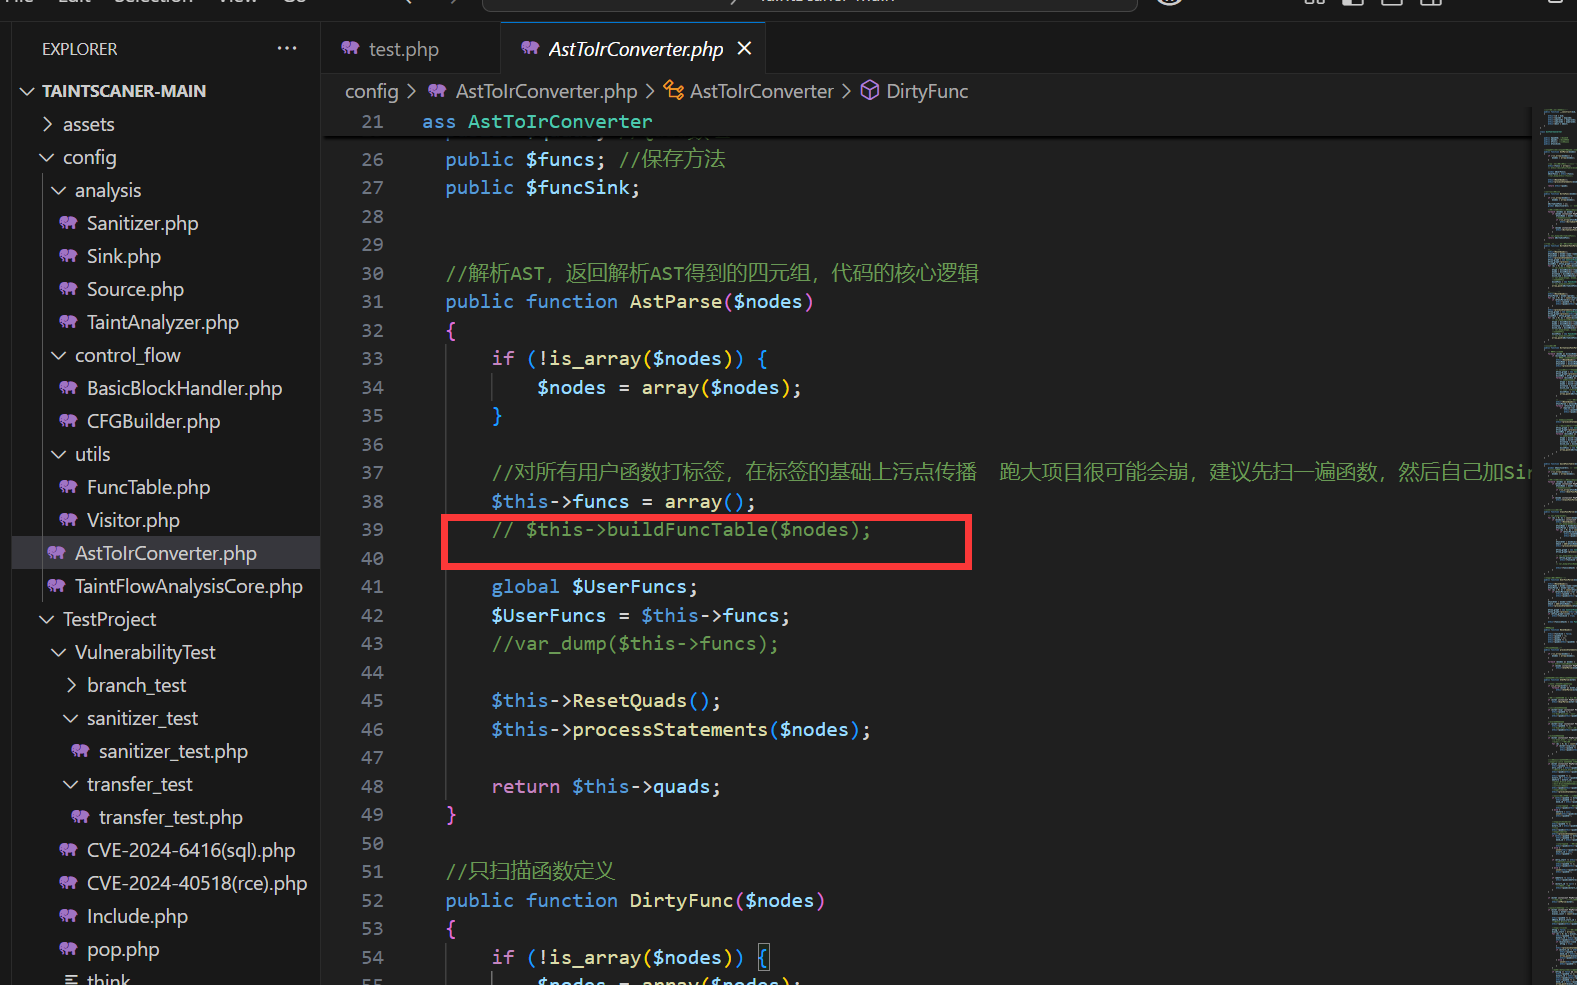Click line number 39 in the gutter

[x=372, y=529]
